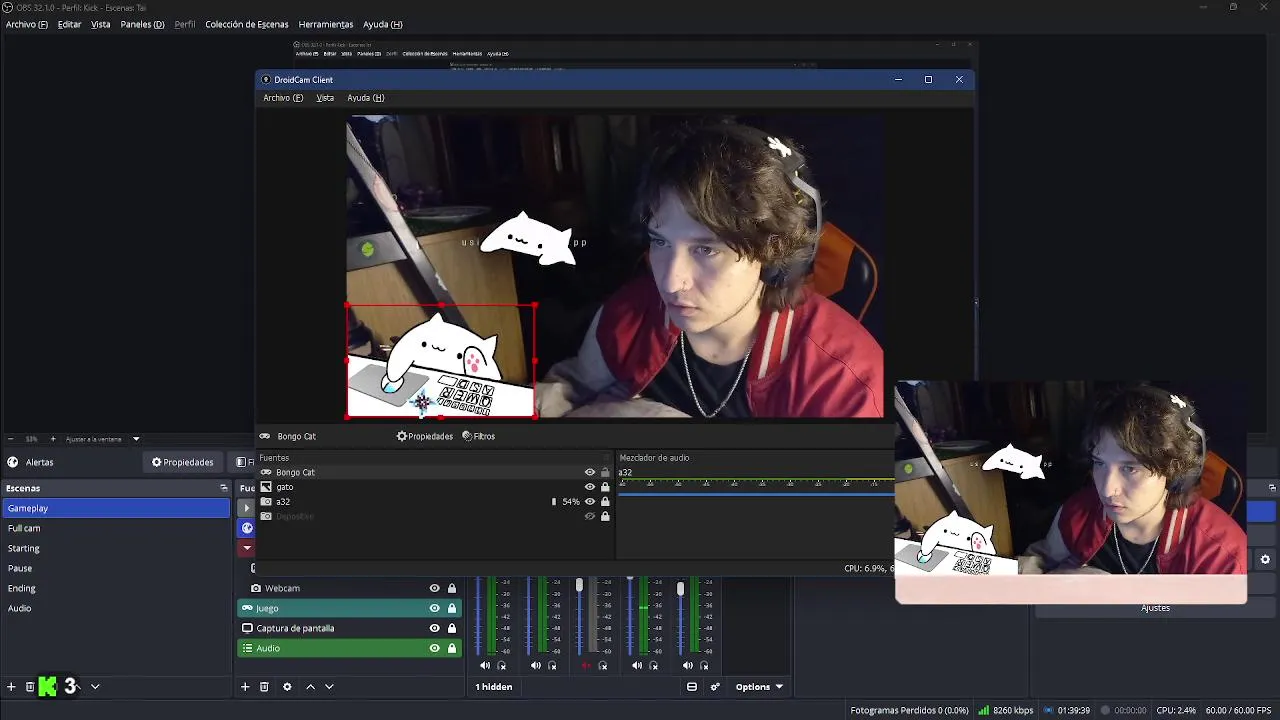The height and width of the screenshot is (720, 1280).
Task: Select the Captura de pantalla source
Action: click(349, 628)
